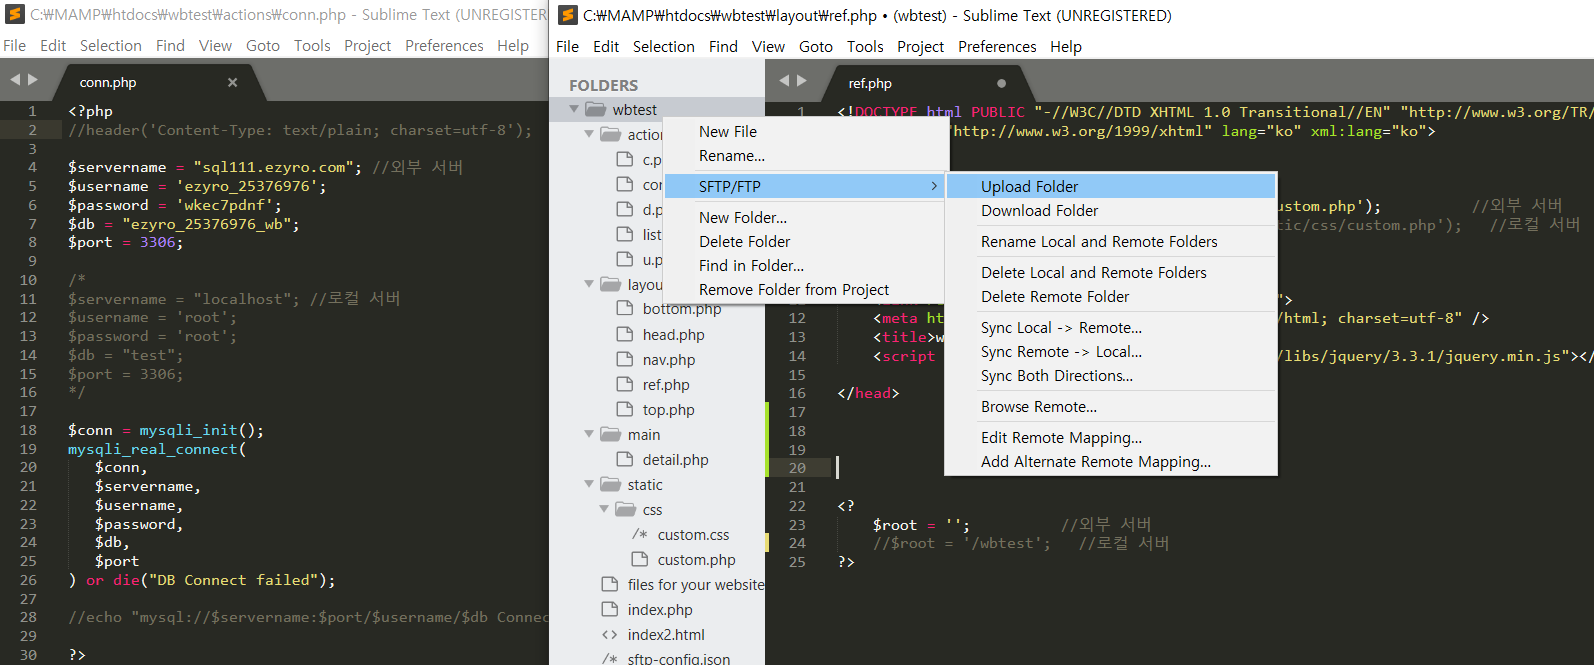Image resolution: width=1594 pixels, height=665 pixels.
Task: Open Selection menu in conn.php window
Action: click(x=111, y=45)
